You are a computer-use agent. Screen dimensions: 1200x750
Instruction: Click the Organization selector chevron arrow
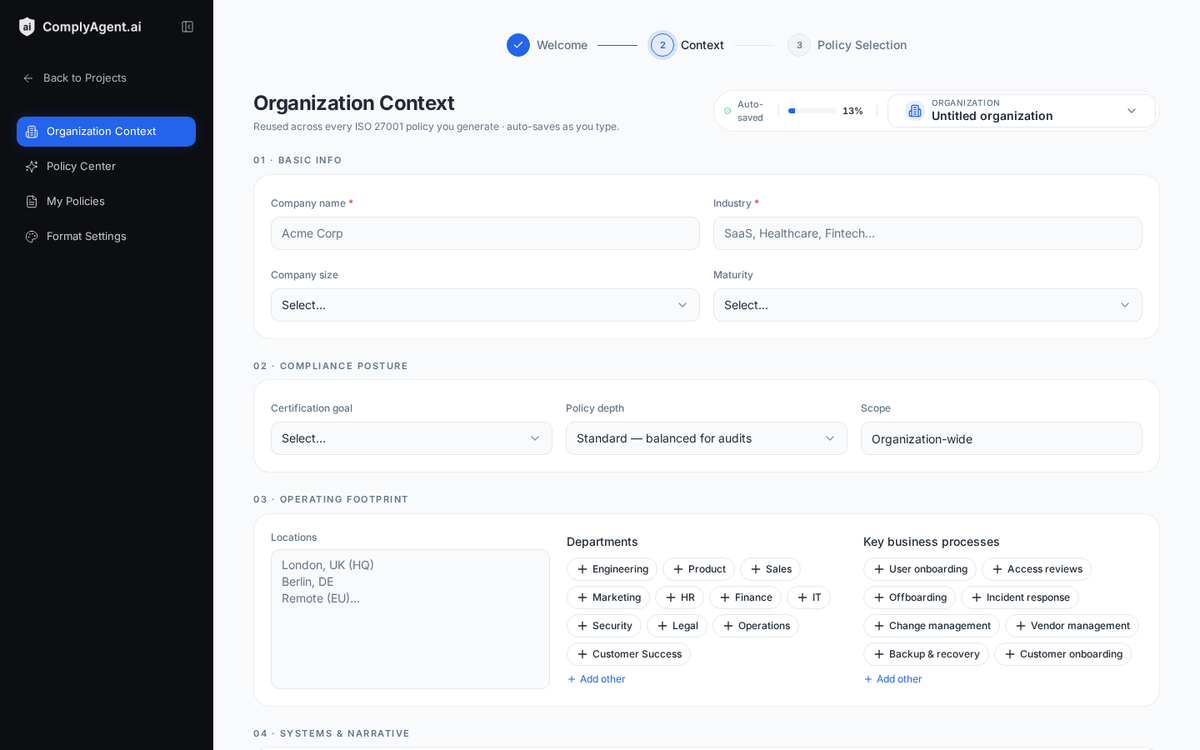(x=1131, y=111)
